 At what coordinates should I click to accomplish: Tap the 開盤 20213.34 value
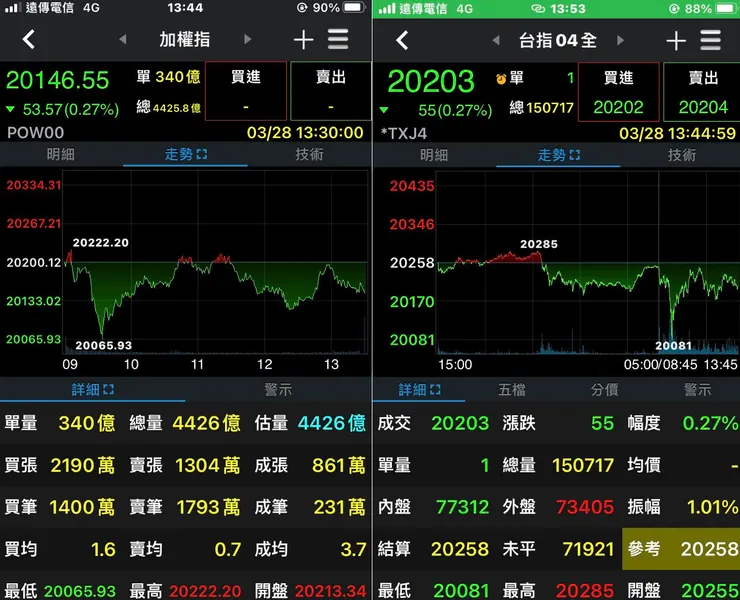(330, 591)
